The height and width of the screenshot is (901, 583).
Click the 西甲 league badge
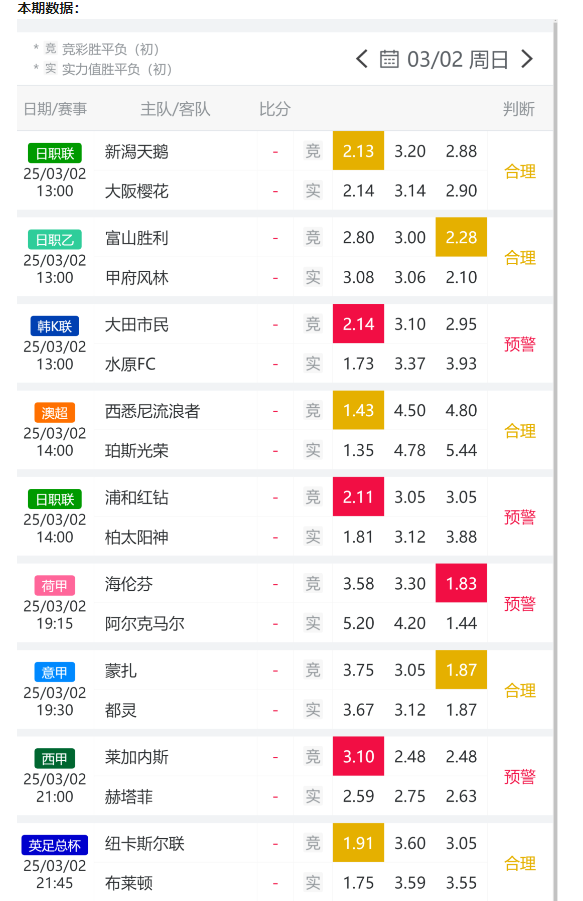coord(55,758)
